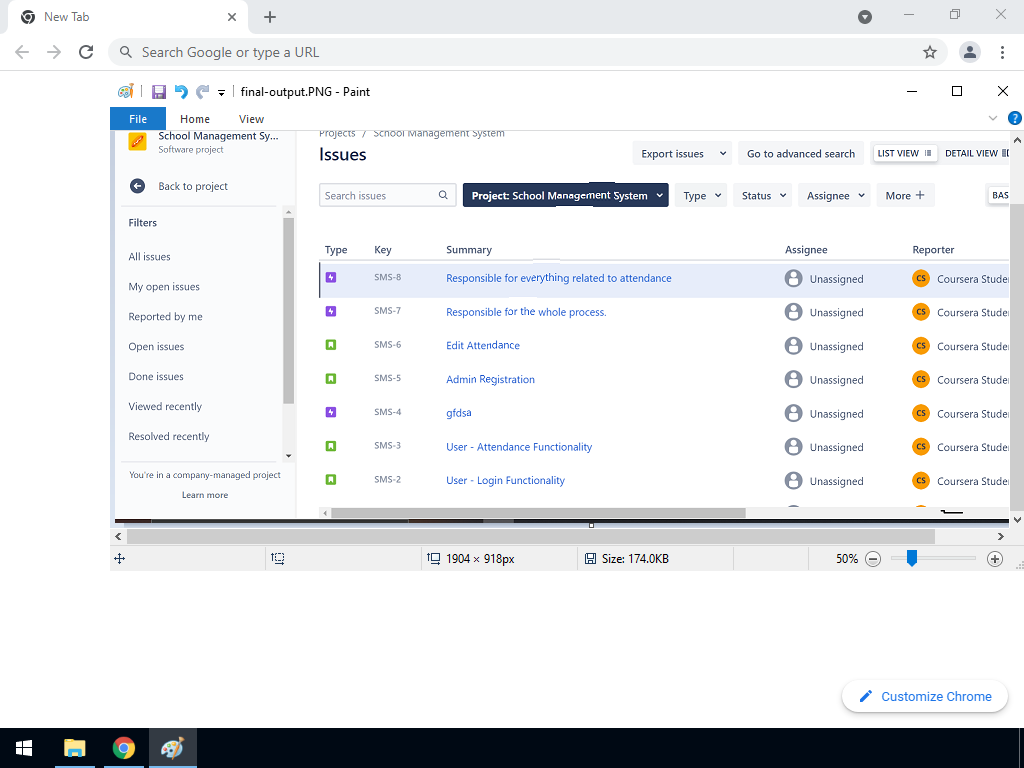The image size is (1024, 768).
Task: Select the Open issues filter
Action: tap(156, 347)
